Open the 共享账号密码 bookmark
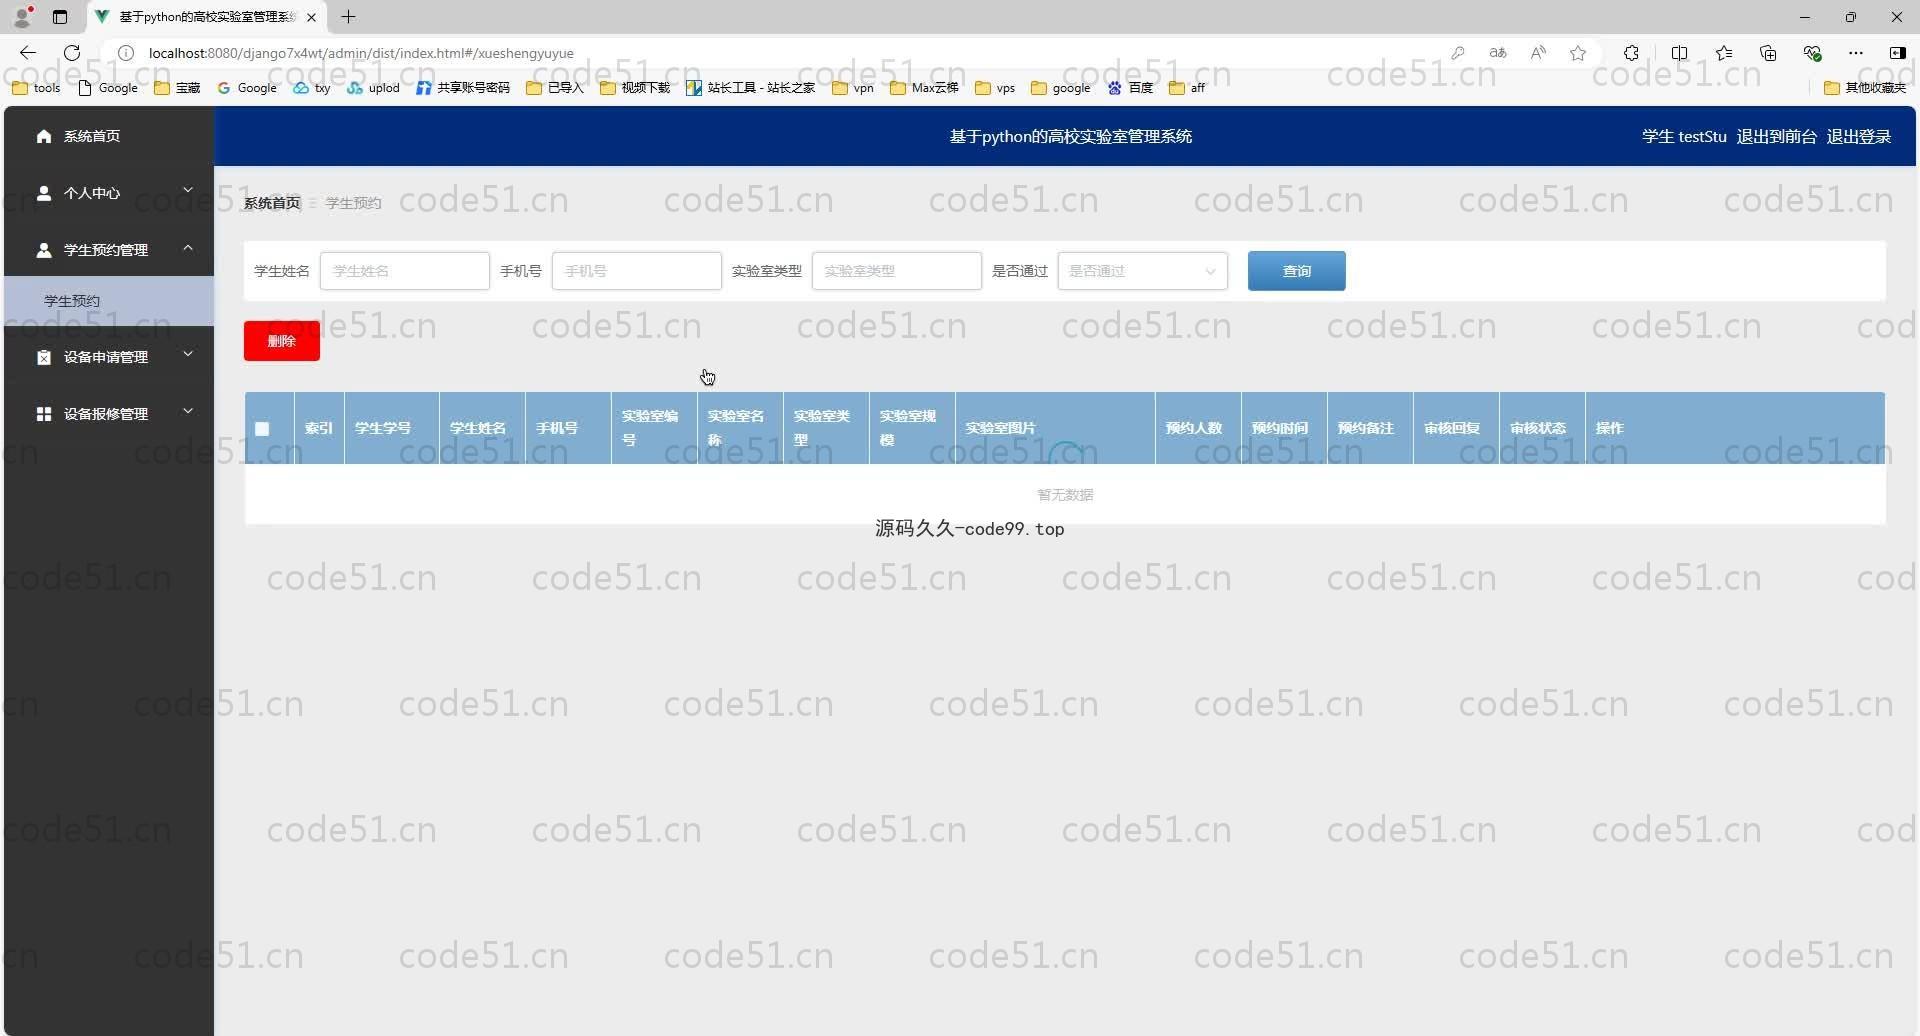 (x=463, y=88)
